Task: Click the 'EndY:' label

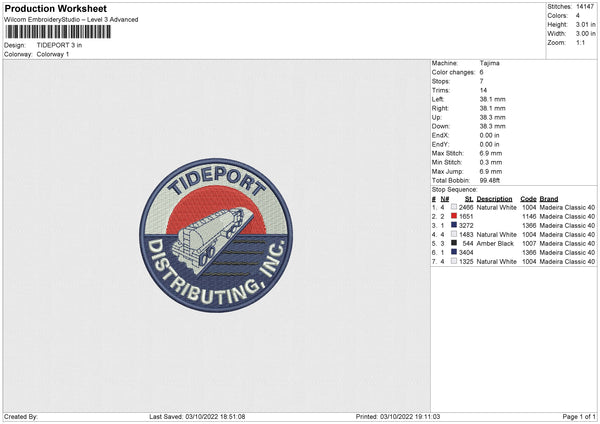Action: point(440,145)
